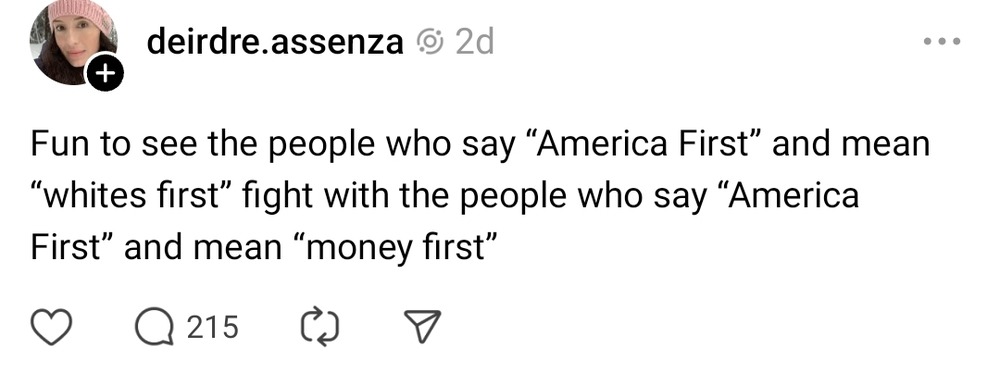Click the 2d timestamp
Screen dimensions: 1000x373
pyautogui.click(x=475, y=43)
